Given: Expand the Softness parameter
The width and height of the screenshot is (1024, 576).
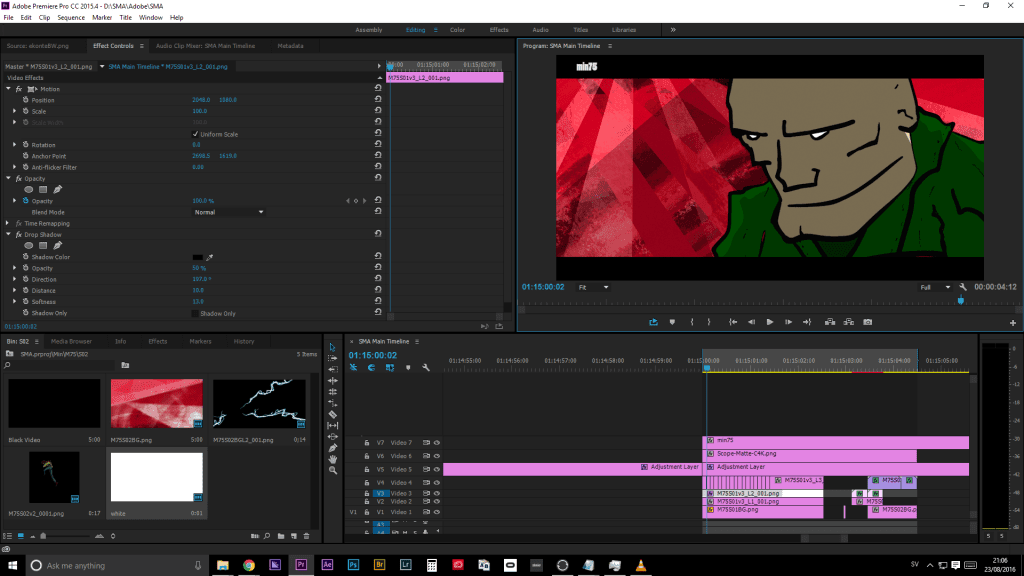Looking at the screenshot, I should tap(15, 302).
